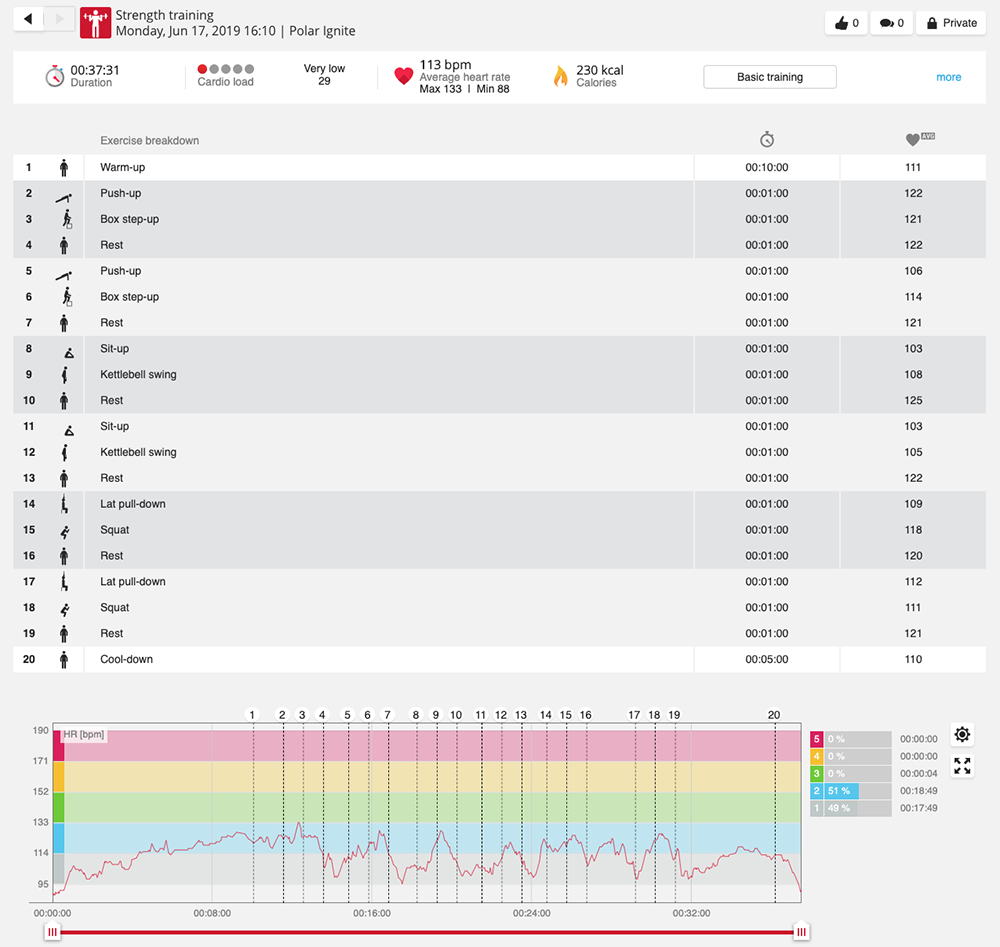Toggle Private lock privacy setting
The height and width of the screenshot is (947, 1000).
point(951,23)
